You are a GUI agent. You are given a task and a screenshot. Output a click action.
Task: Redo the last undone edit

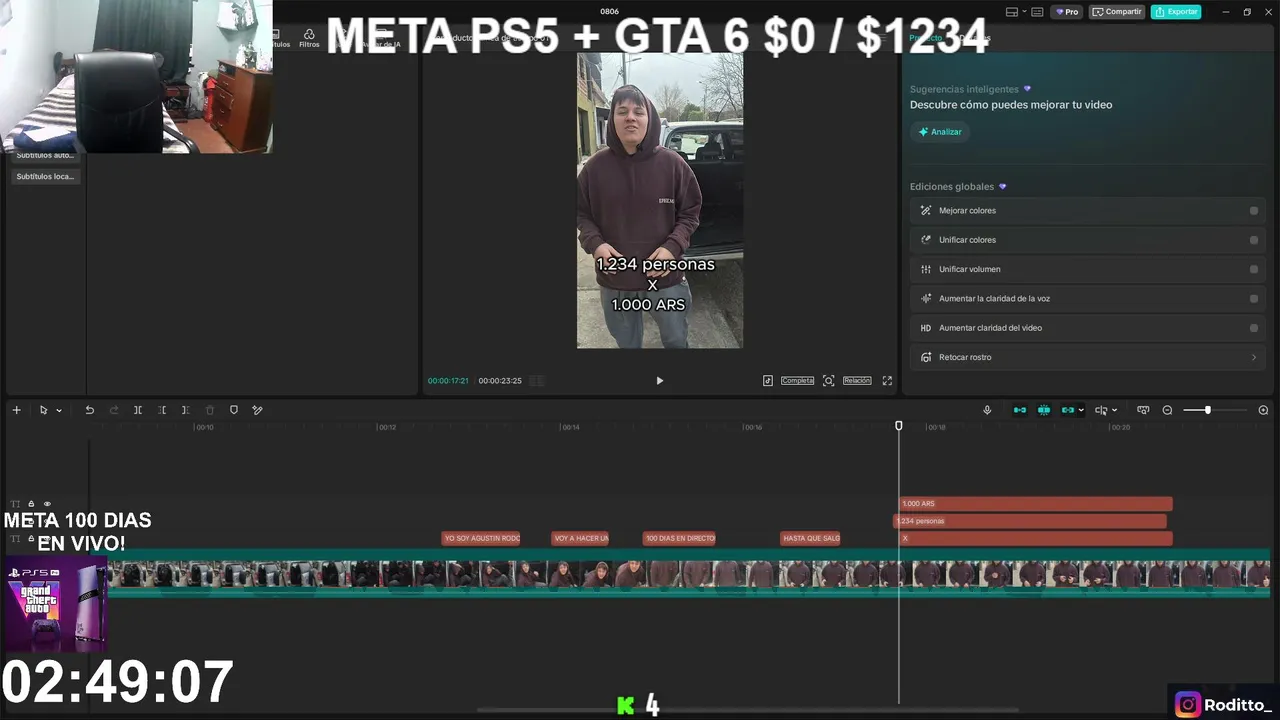click(114, 410)
